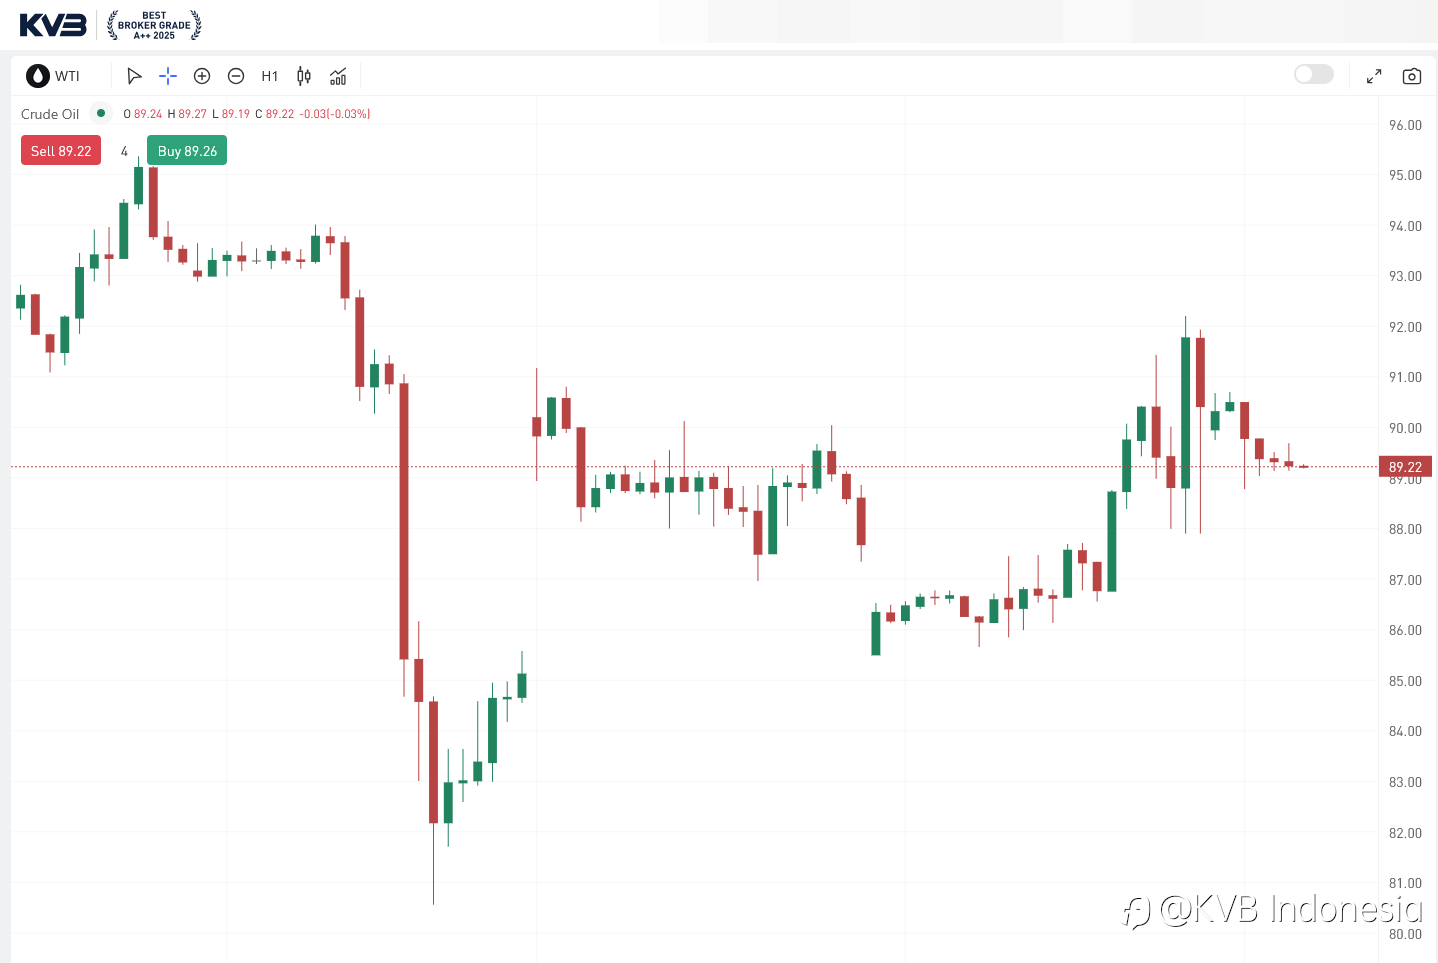Viewport: 1438px width, 963px height.
Task: Enter fullscreen chart mode
Action: [x=1374, y=76]
